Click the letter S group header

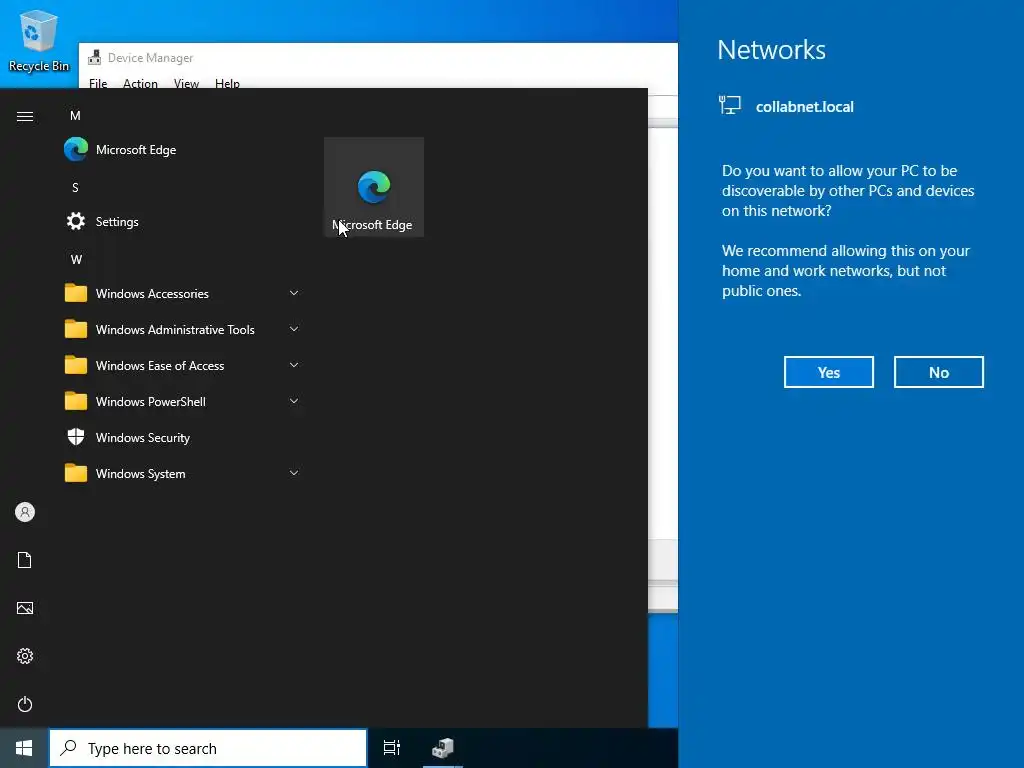75,187
